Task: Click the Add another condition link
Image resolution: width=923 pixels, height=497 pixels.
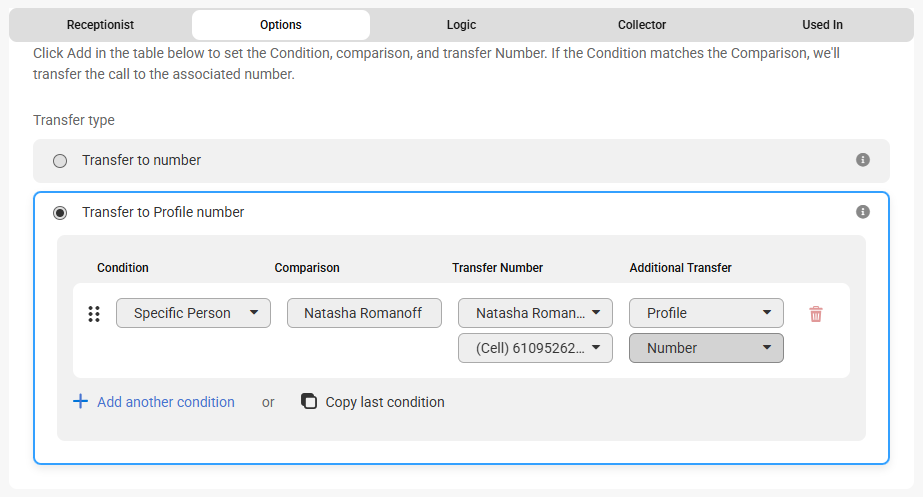Action: click(x=166, y=402)
